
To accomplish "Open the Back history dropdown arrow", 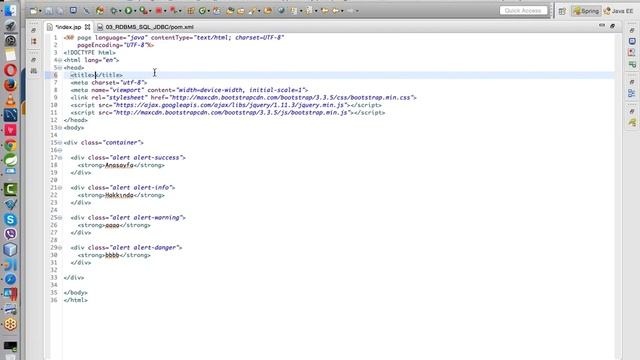I will [x=342, y=11].
